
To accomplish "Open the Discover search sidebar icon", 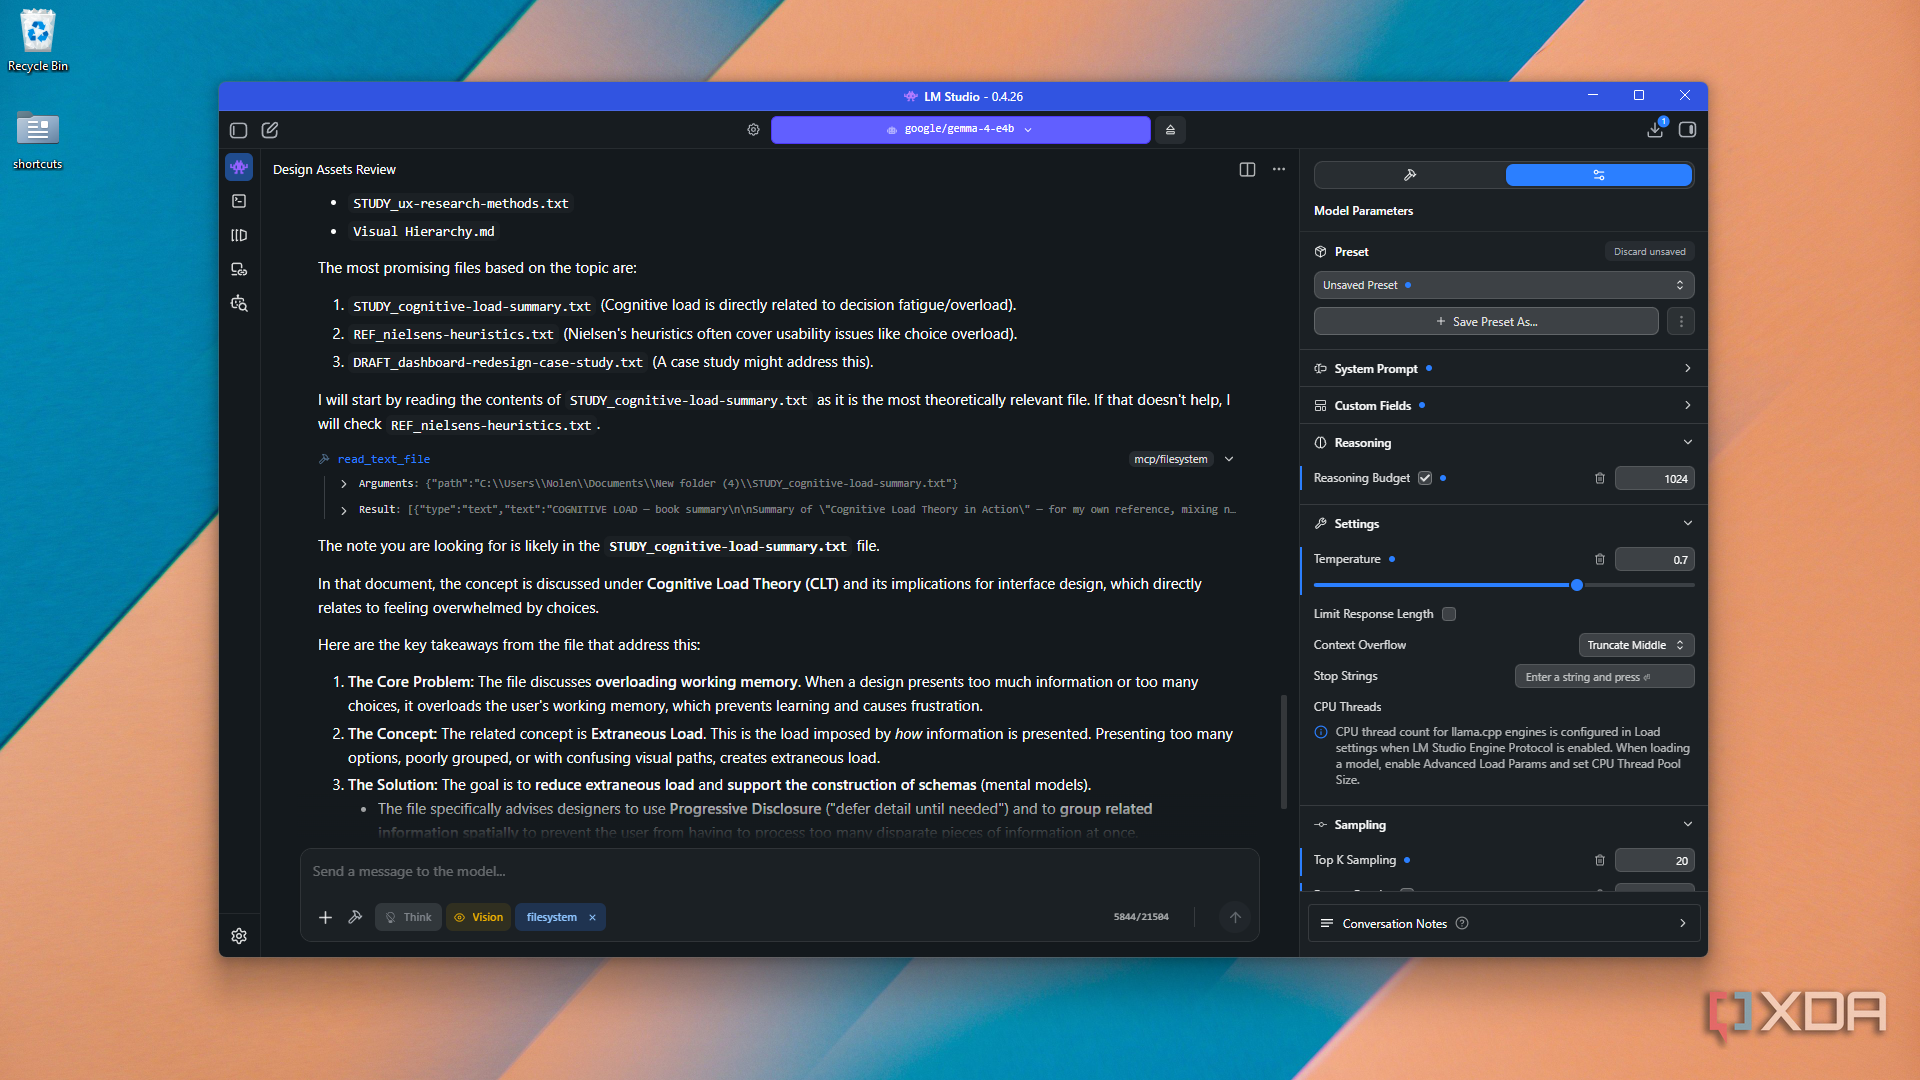I will 239,303.
